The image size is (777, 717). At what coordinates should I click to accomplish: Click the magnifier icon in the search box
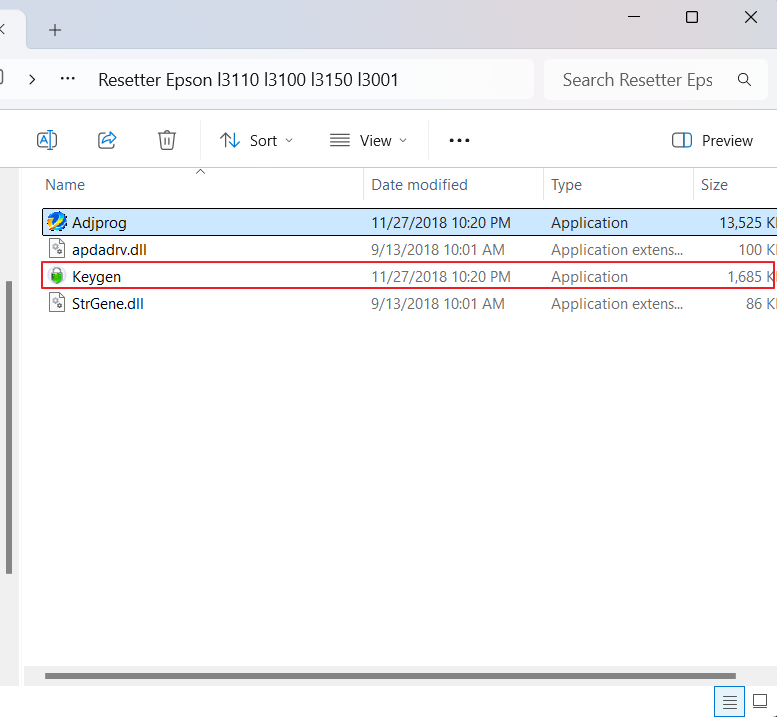tap(744, 80)
